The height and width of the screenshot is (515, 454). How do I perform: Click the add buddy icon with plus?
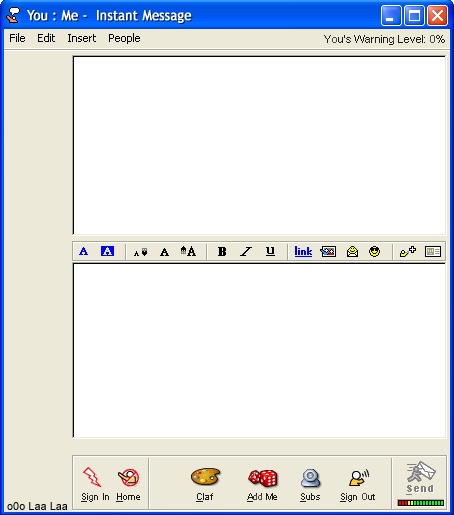coord(408,251)
